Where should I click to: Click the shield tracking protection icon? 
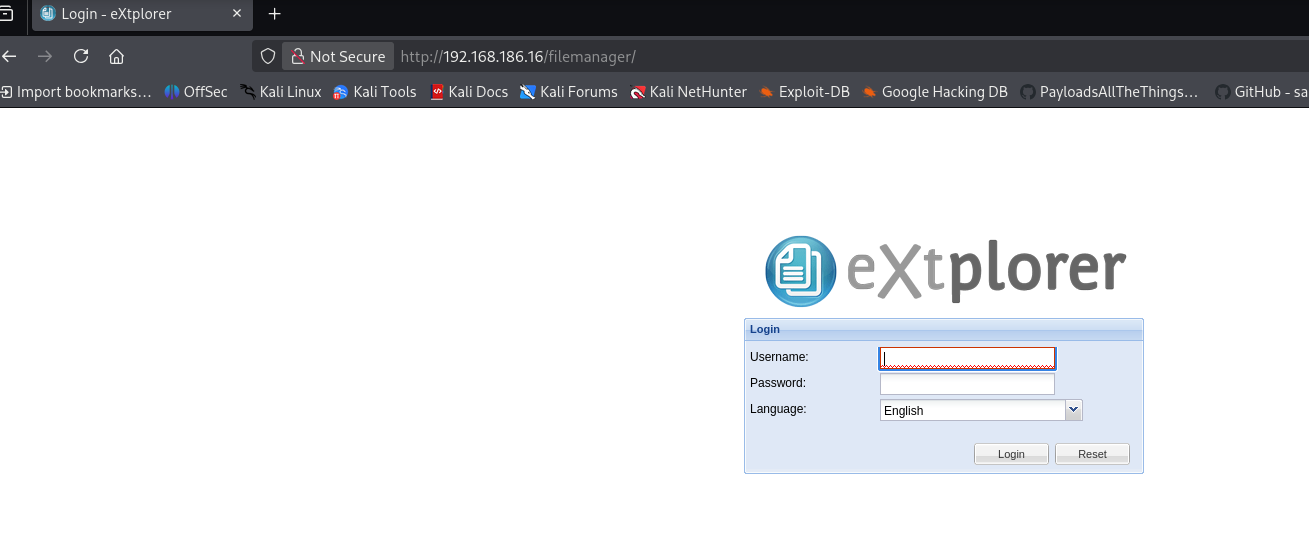point(267,56)
